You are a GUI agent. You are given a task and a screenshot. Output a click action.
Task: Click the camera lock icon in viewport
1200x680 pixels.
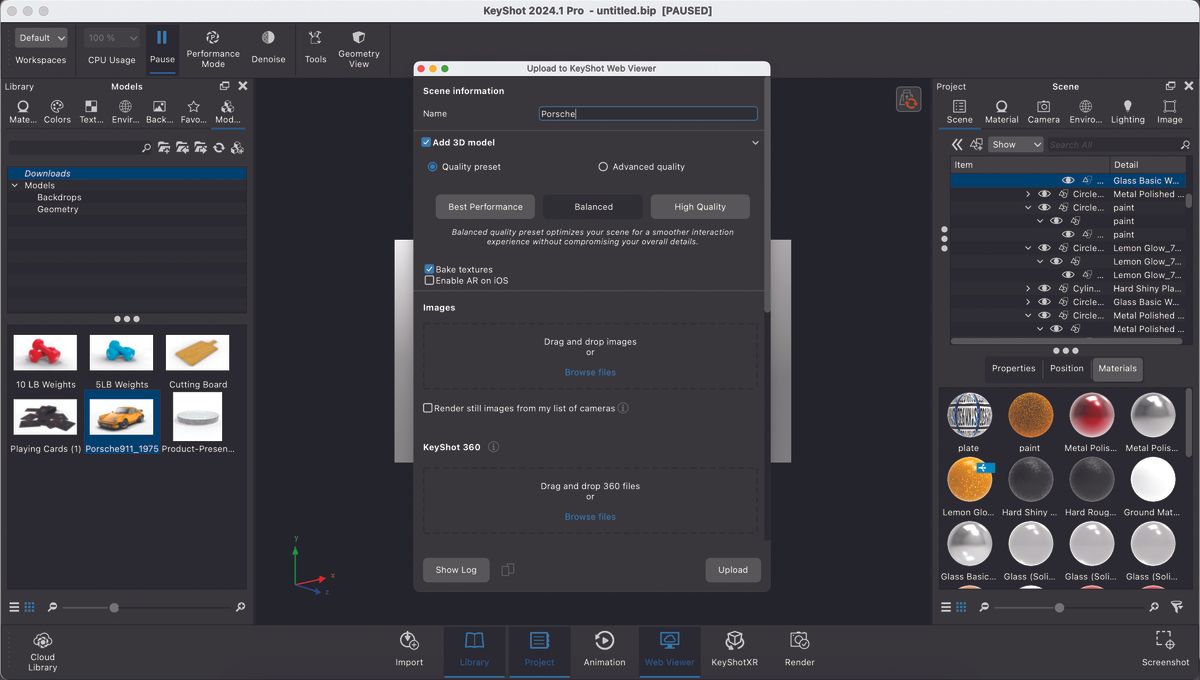coord(908,99)
